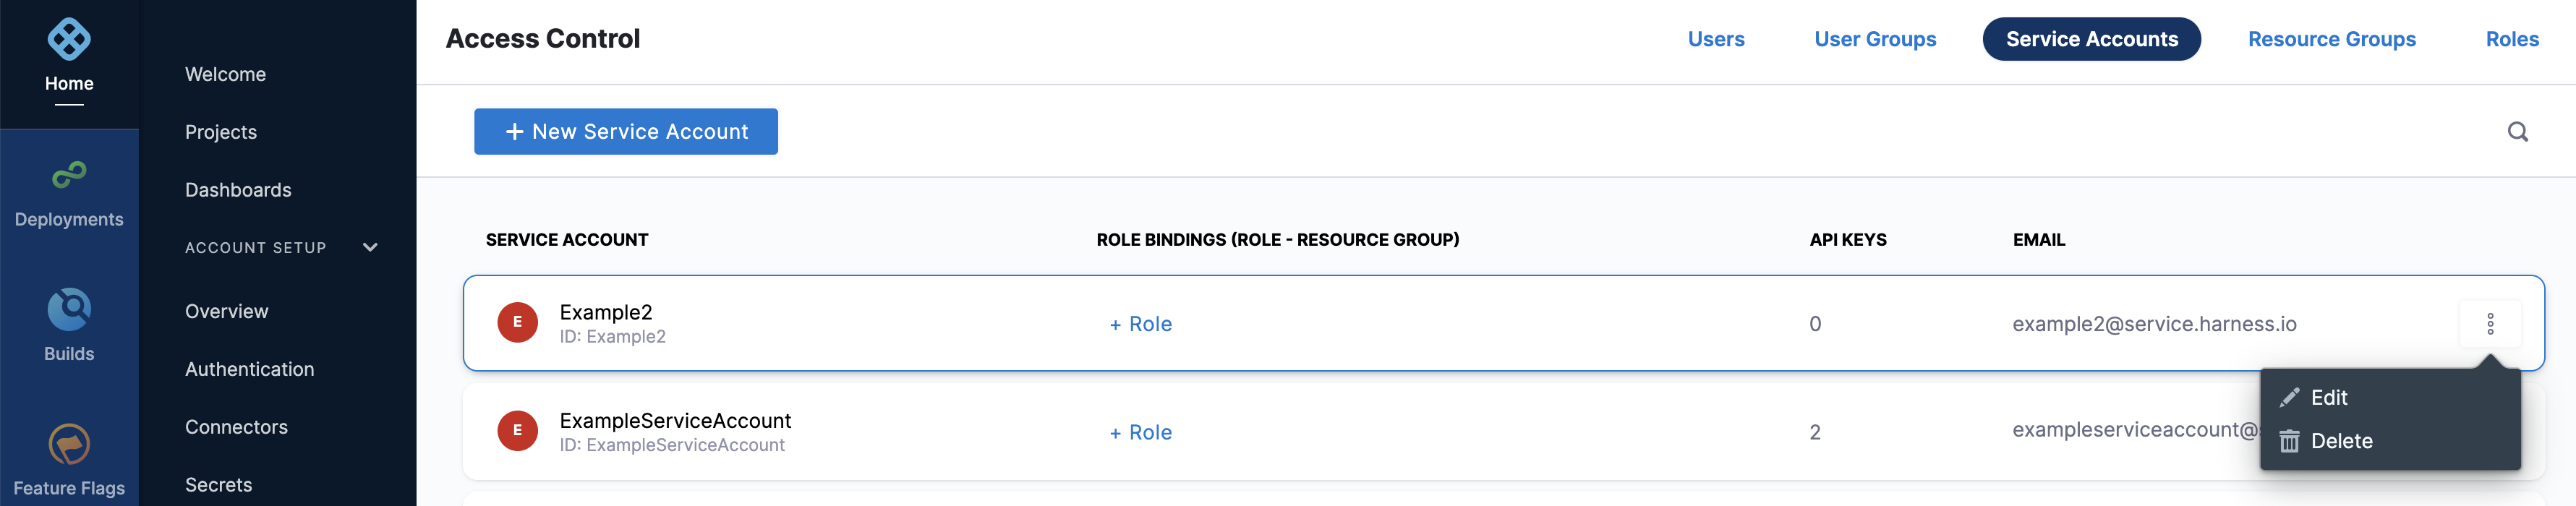This screenshot has height=506, width=2576.
Task: Add a Role to ExampleServiceAccount
Action: (x=1140, y=433)
